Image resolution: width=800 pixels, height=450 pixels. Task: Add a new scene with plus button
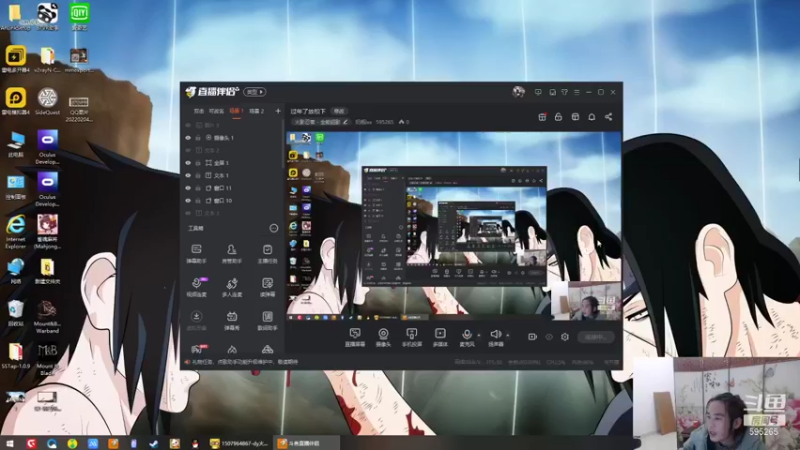tap(278, 111)
